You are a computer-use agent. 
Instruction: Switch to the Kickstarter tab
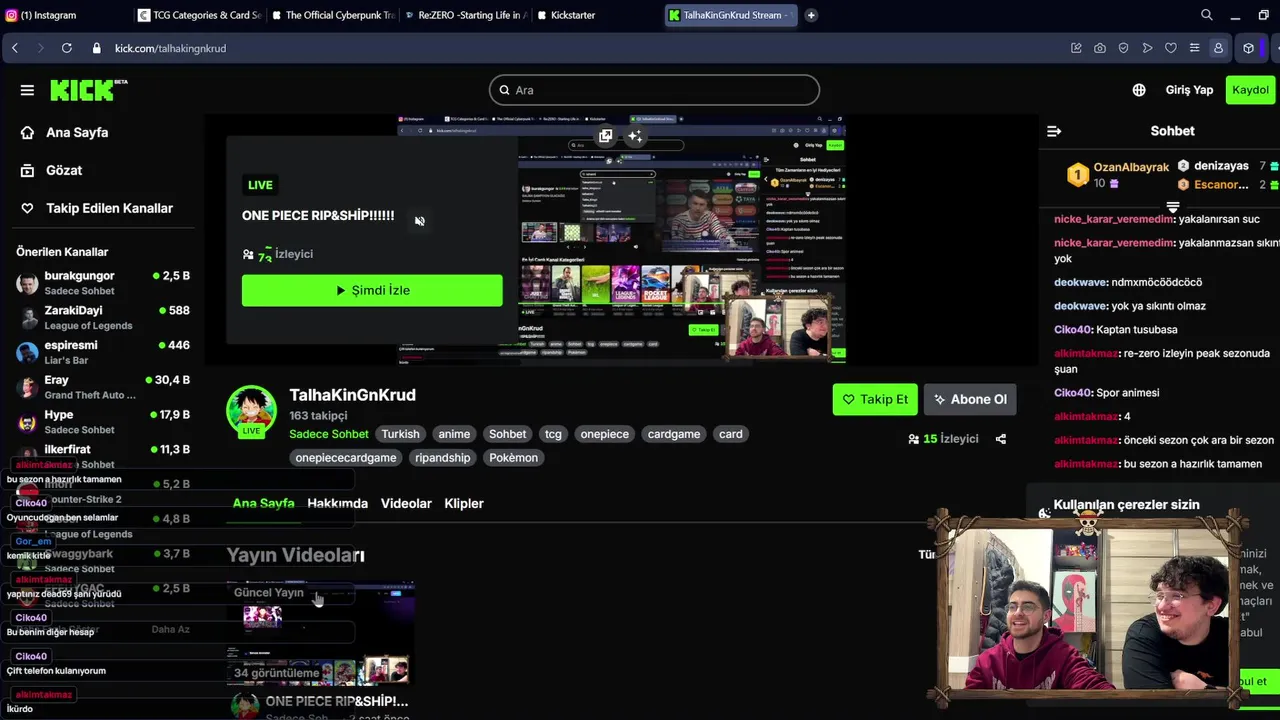pos(597,15)
